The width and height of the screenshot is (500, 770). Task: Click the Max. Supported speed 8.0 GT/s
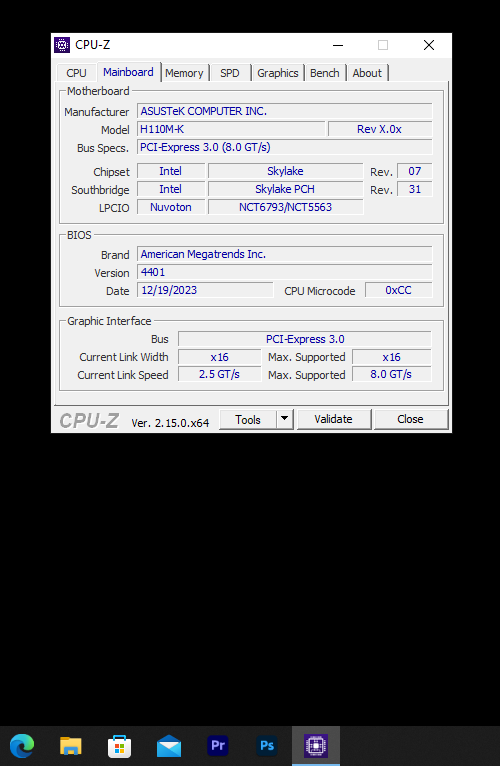(x=391, y=375)
